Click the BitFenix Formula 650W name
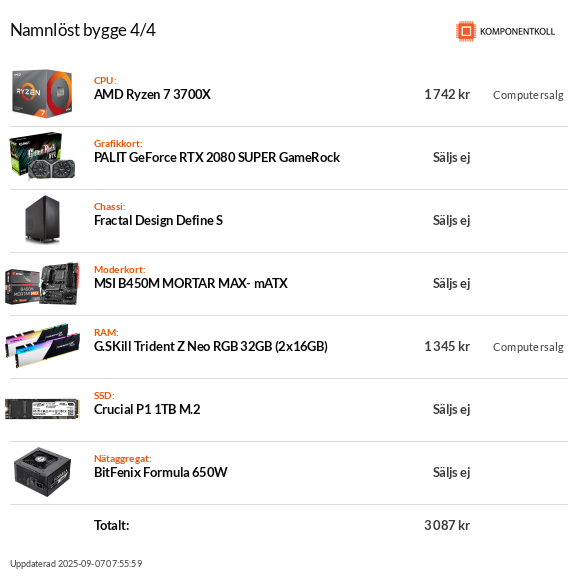The height and width of the screenshot is (577, 577). [161, 472]
